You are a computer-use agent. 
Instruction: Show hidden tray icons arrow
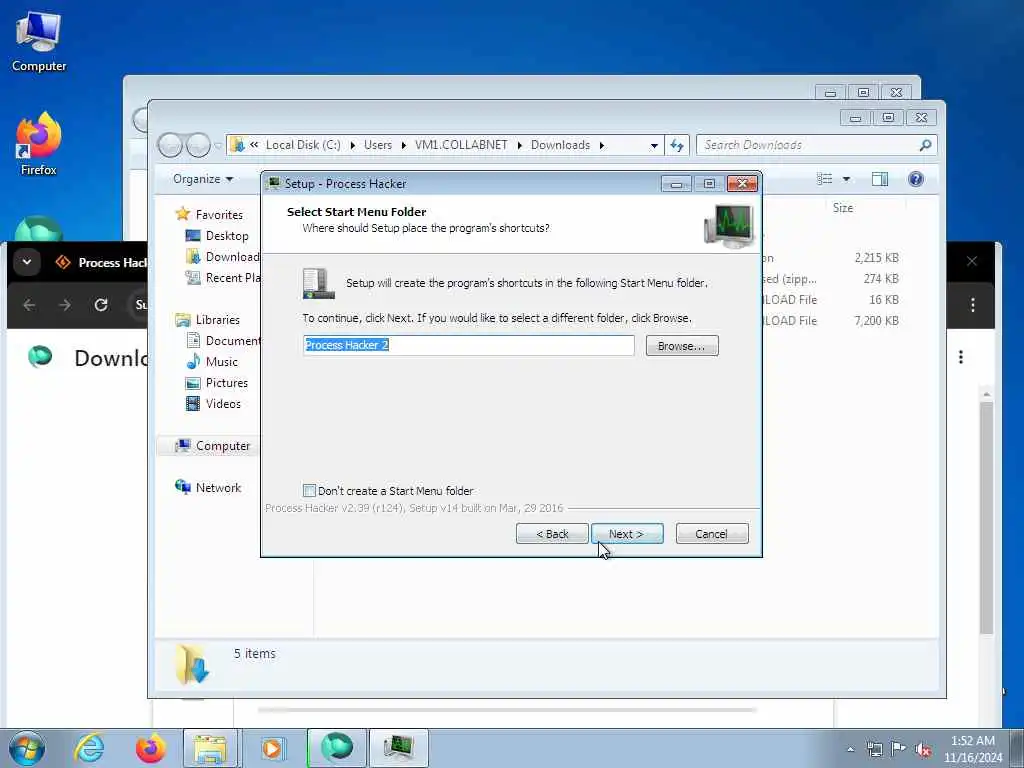tap(850, 749)
